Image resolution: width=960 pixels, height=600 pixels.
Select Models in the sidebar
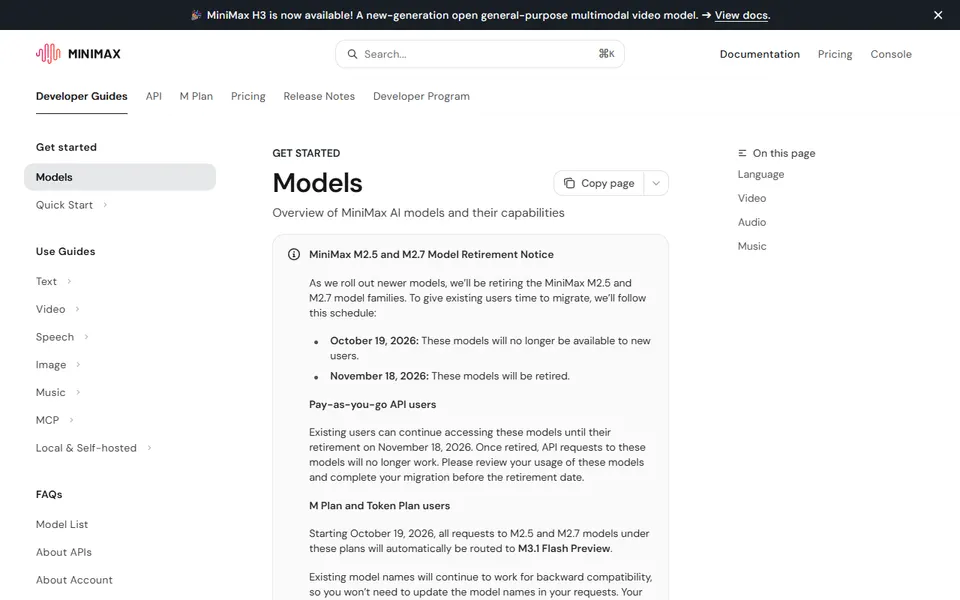120,177
